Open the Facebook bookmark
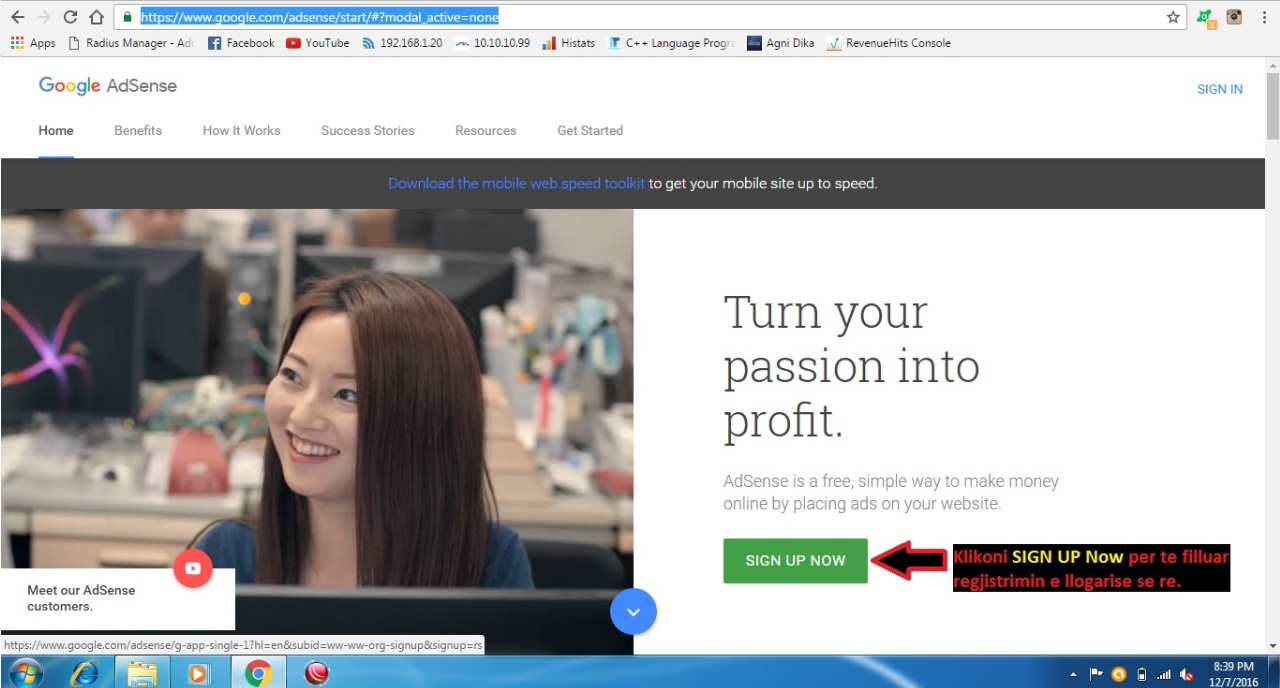This screenshot has width=1280, height=688. [241, 43]
